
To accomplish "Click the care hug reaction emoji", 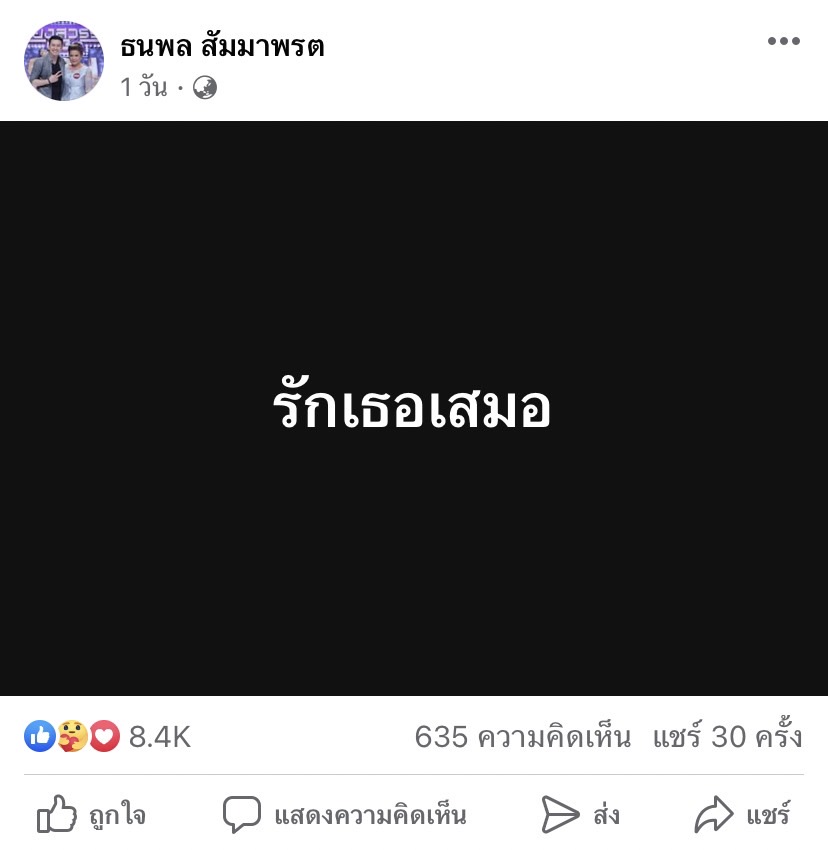I will (72, 736).
